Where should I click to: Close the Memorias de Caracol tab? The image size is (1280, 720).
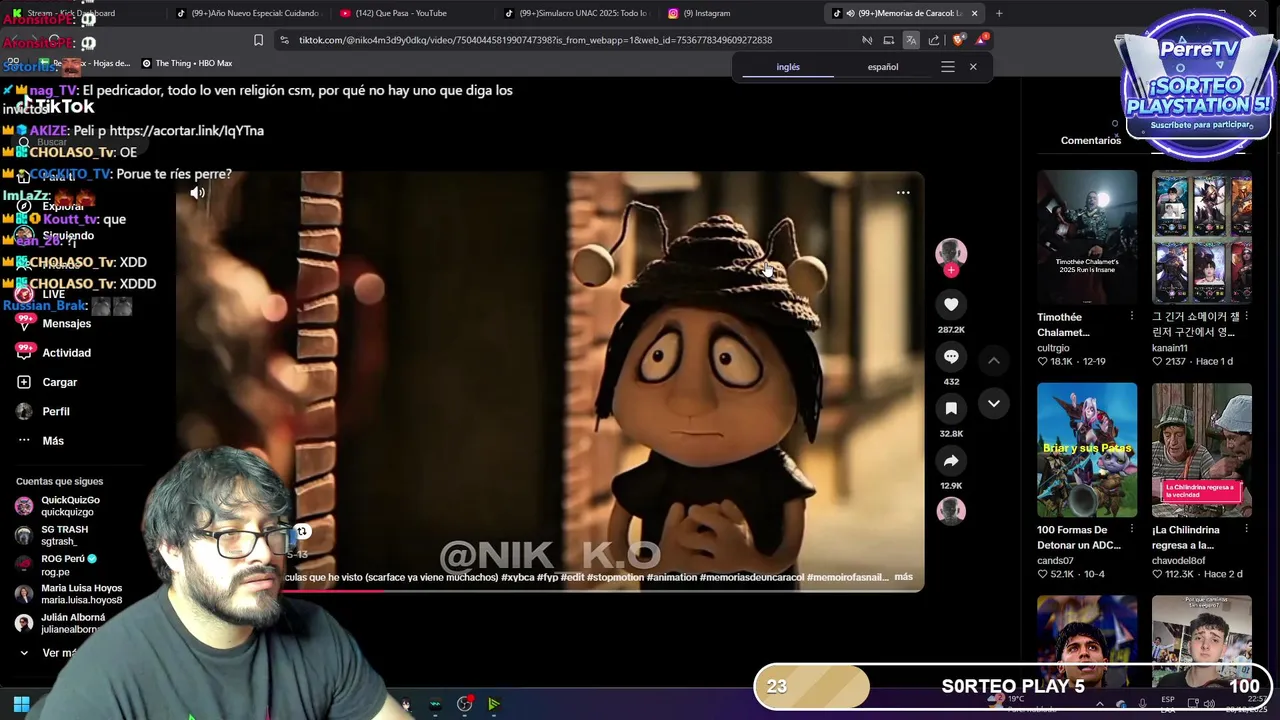974,13
